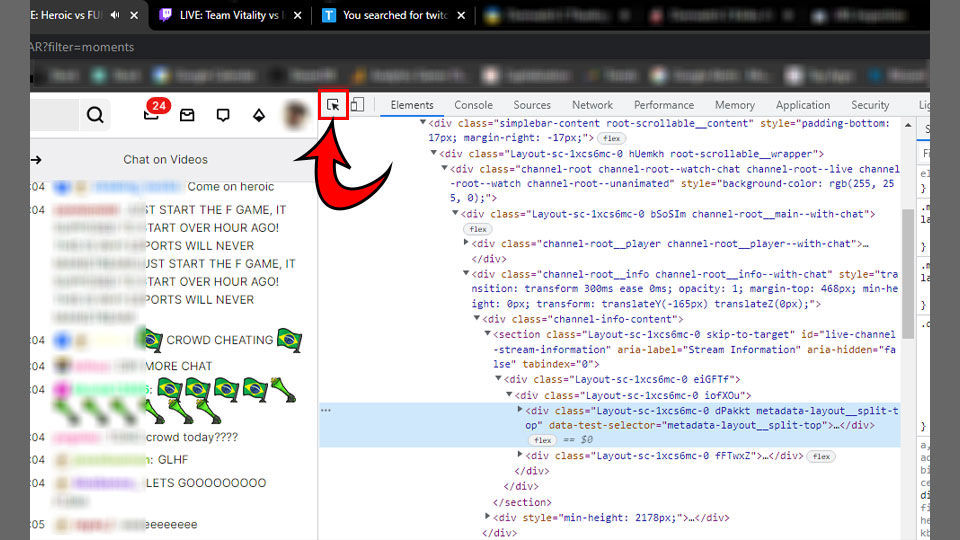Expand the fFTwxZ div node
This screenshot has height=540, width=960.
pyautogui.click(x=520, y=454)
